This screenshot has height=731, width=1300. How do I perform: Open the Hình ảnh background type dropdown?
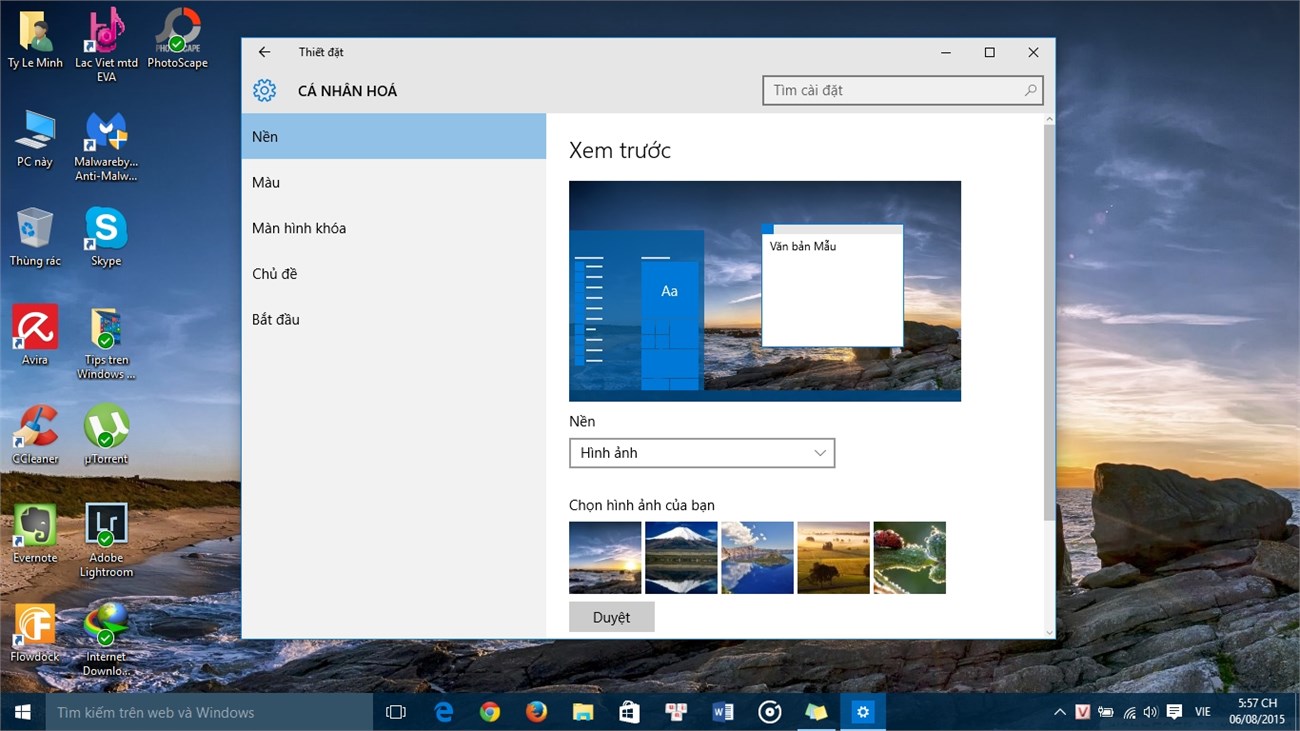click(x=701, y=453)
